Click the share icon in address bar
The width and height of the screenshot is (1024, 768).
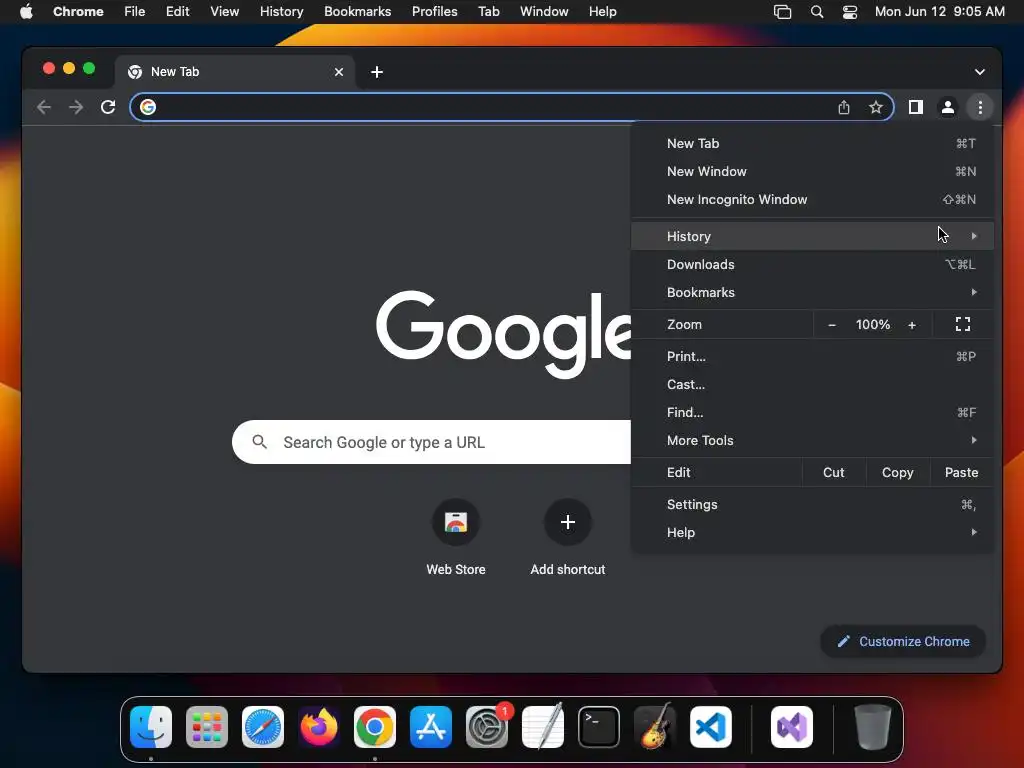pos(844,107)
